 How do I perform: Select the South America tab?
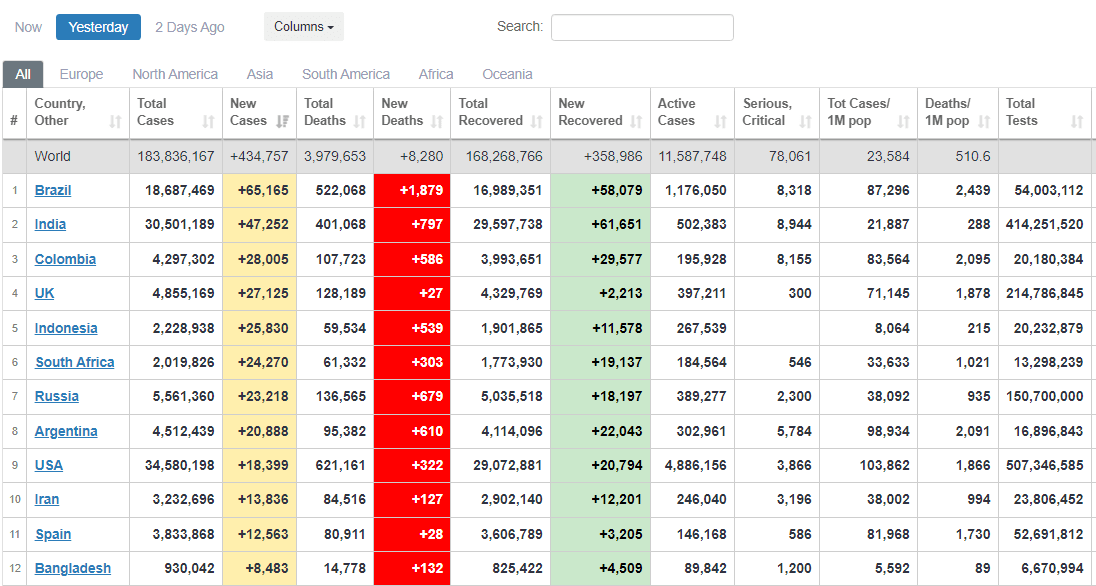tap(346, 74)
